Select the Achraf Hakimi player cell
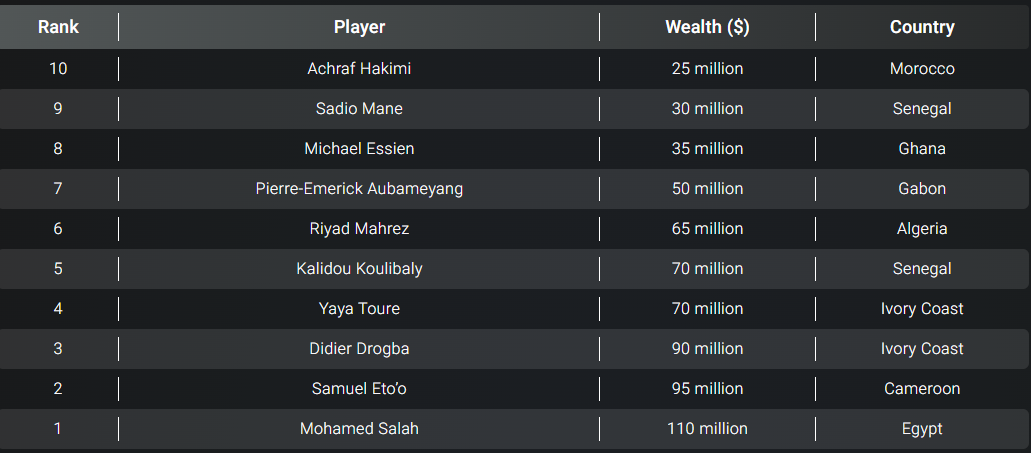This screenshot has width=1031, height=453. (x=359, y=68)
